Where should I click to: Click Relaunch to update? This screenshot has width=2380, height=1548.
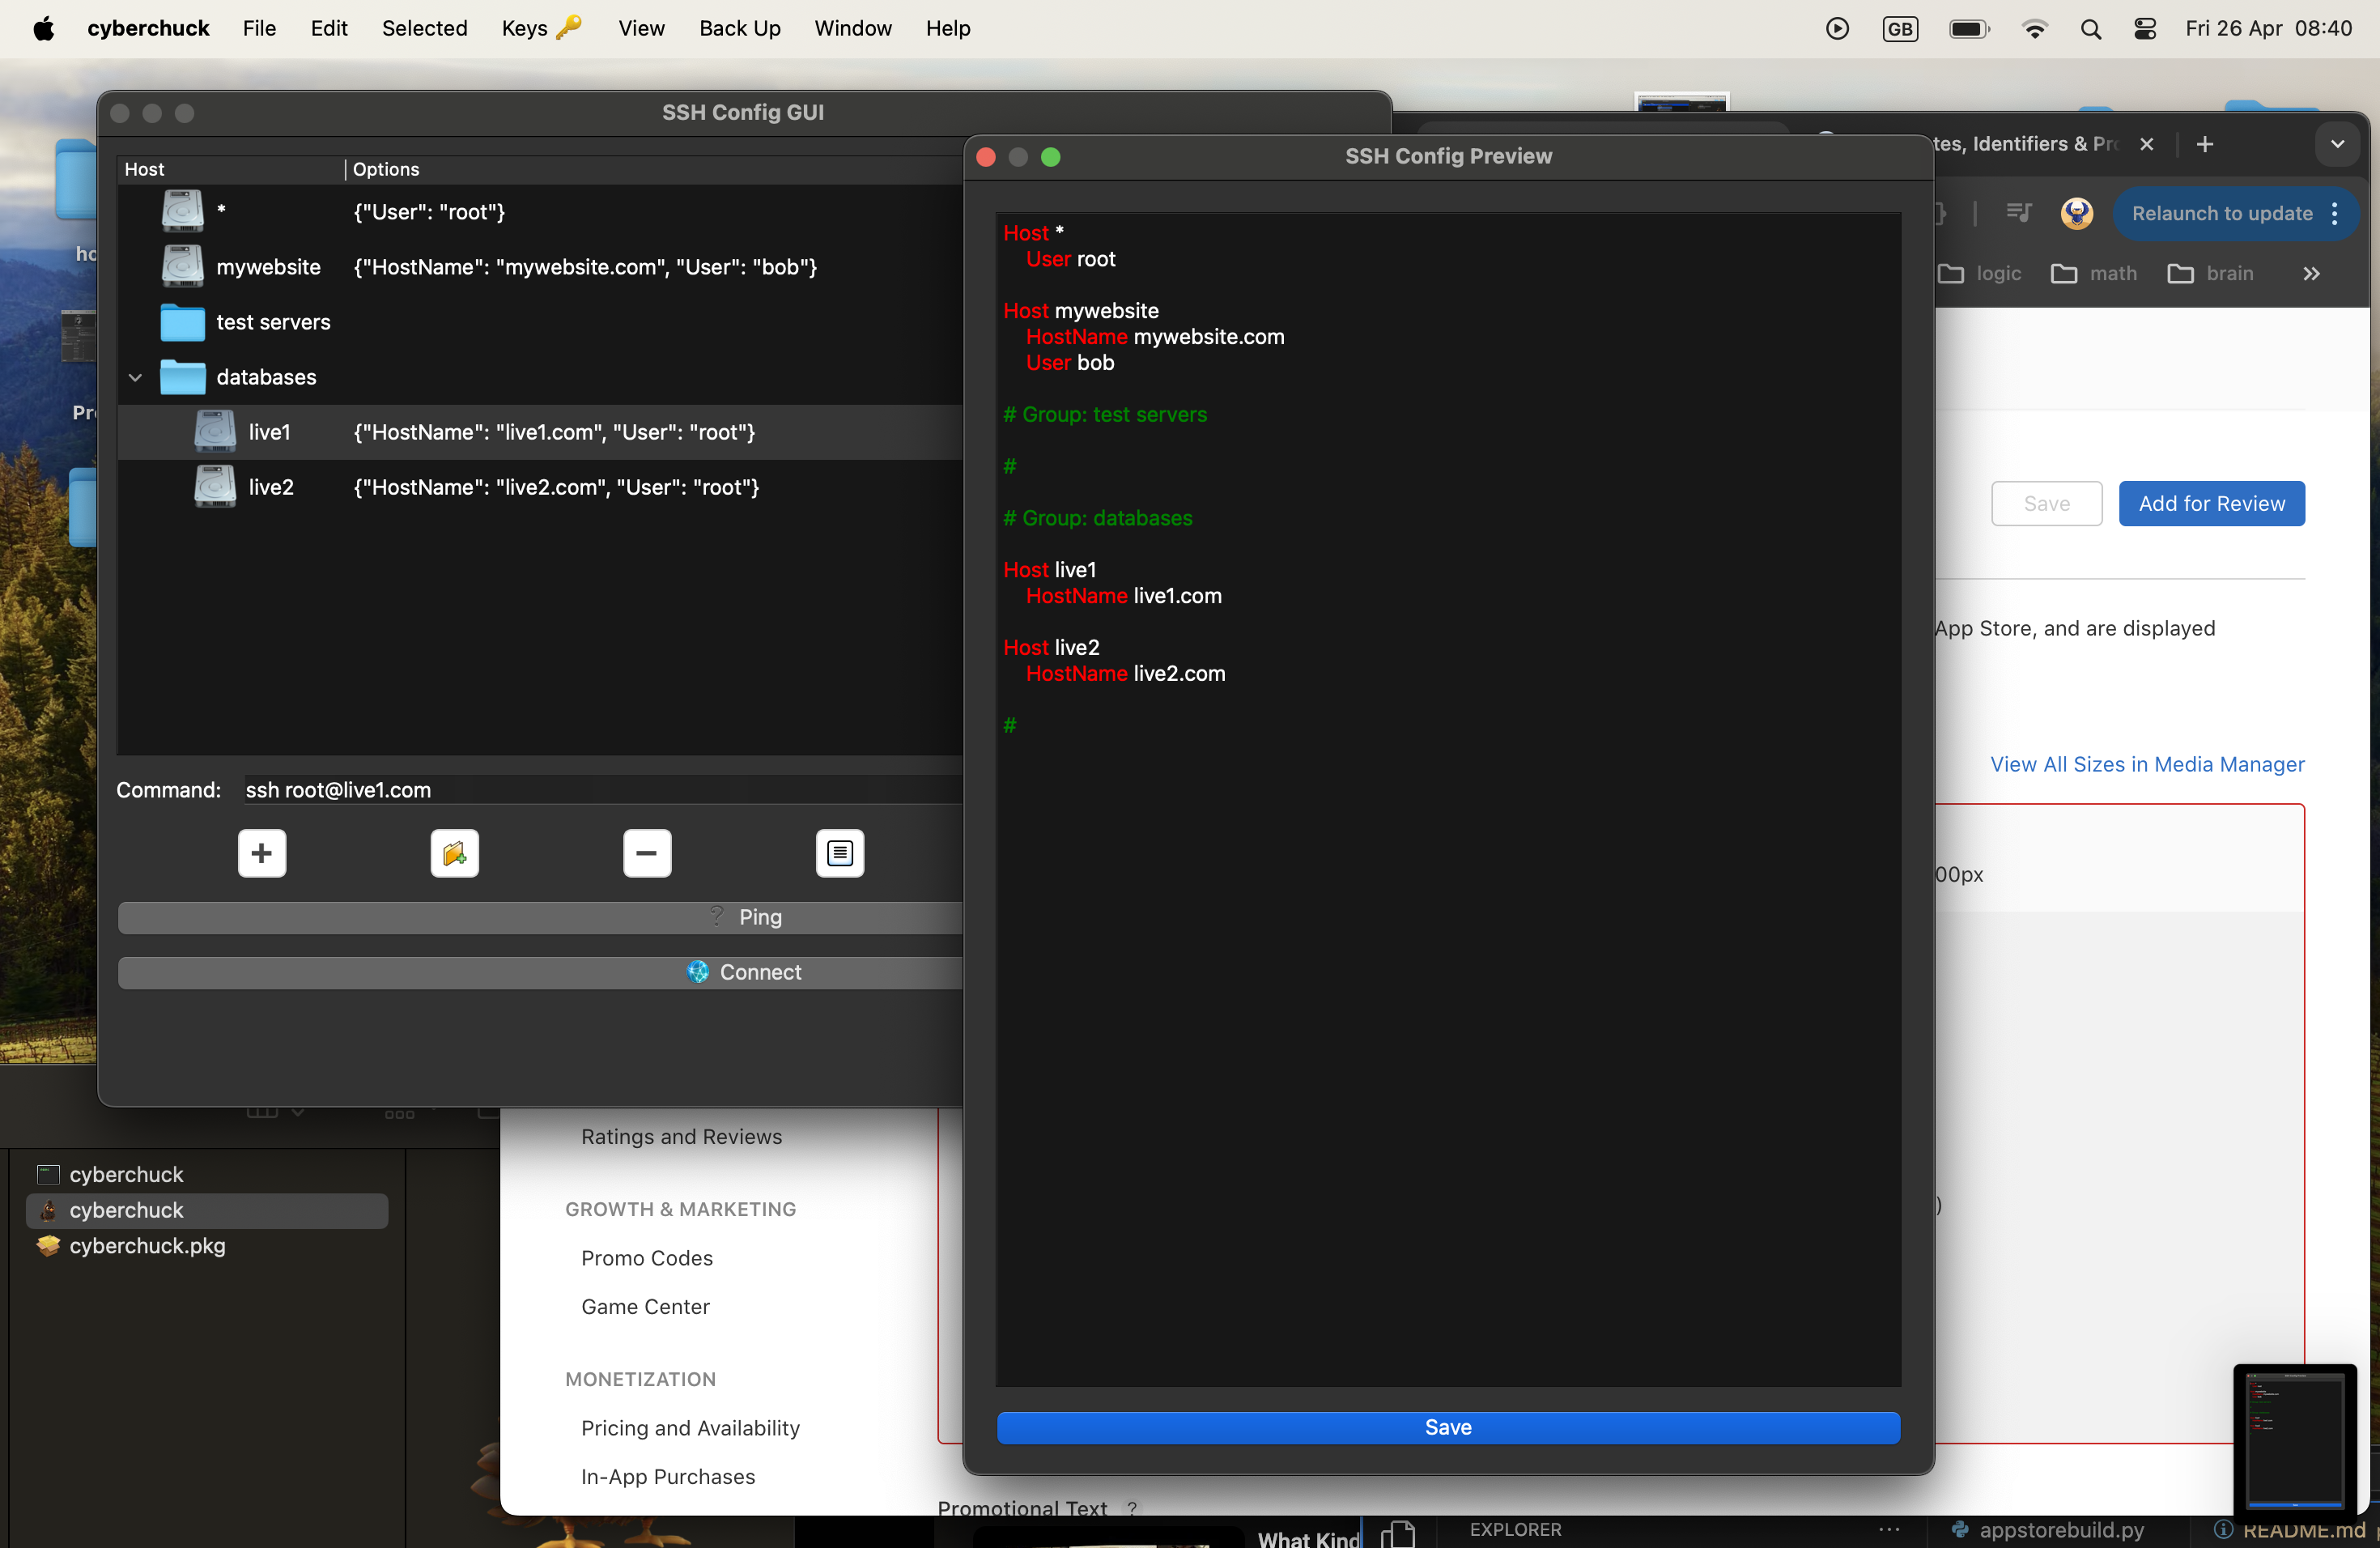click(2221, 213)
